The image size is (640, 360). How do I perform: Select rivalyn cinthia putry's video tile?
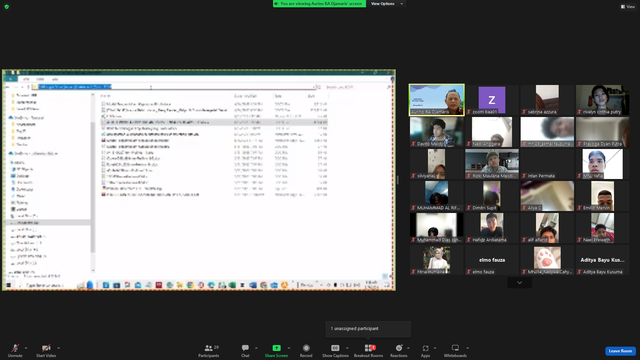pyautogui.click(x=602, y=100)
